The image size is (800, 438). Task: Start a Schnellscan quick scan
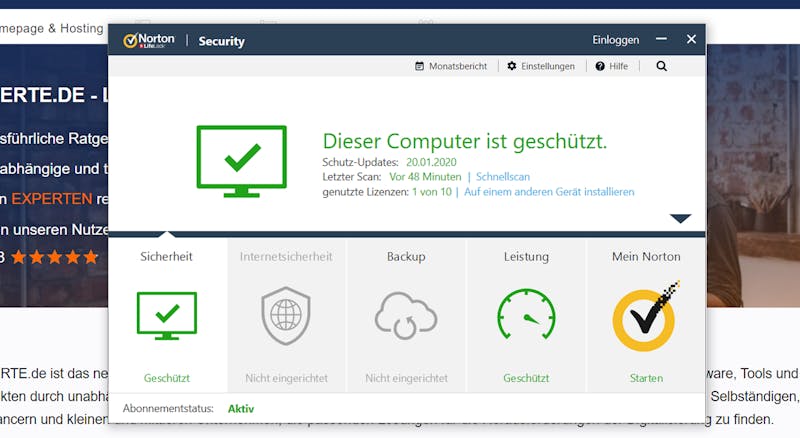(x=503, y=177)
